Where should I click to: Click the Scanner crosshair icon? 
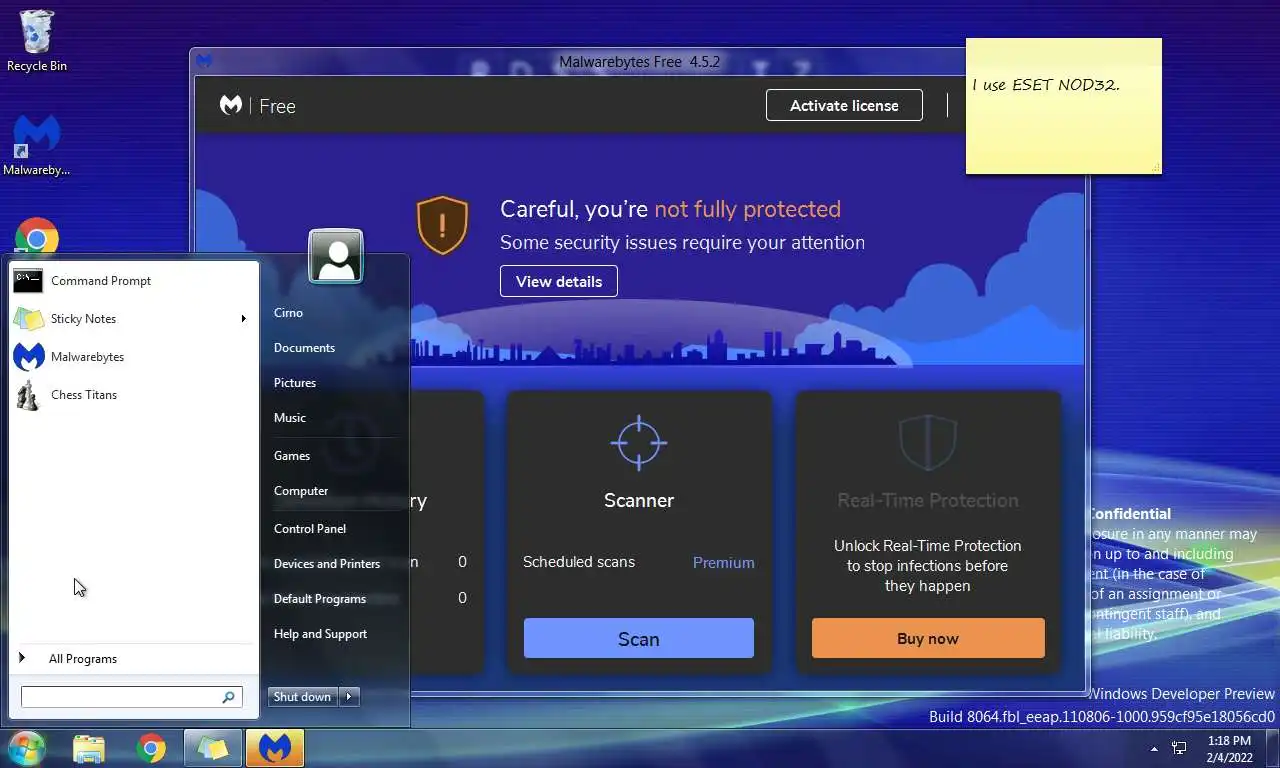pyautogui.click(x=639, y=443)
